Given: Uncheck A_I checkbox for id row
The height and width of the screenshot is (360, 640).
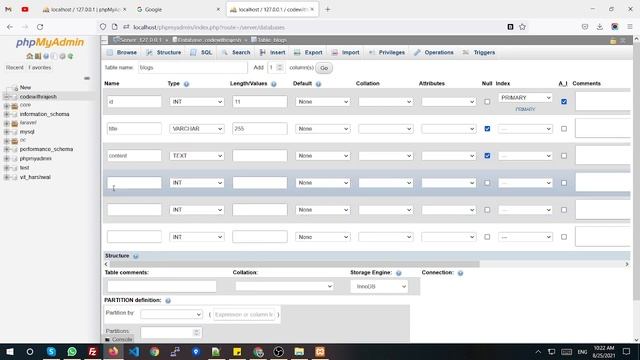Looking at the screenshot, I should click(564, 102).
